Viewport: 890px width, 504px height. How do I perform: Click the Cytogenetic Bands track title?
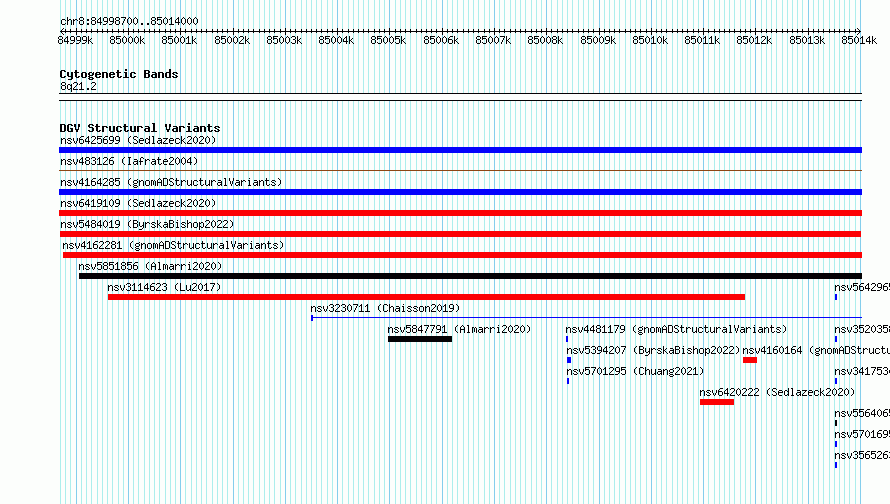[119, 74]
